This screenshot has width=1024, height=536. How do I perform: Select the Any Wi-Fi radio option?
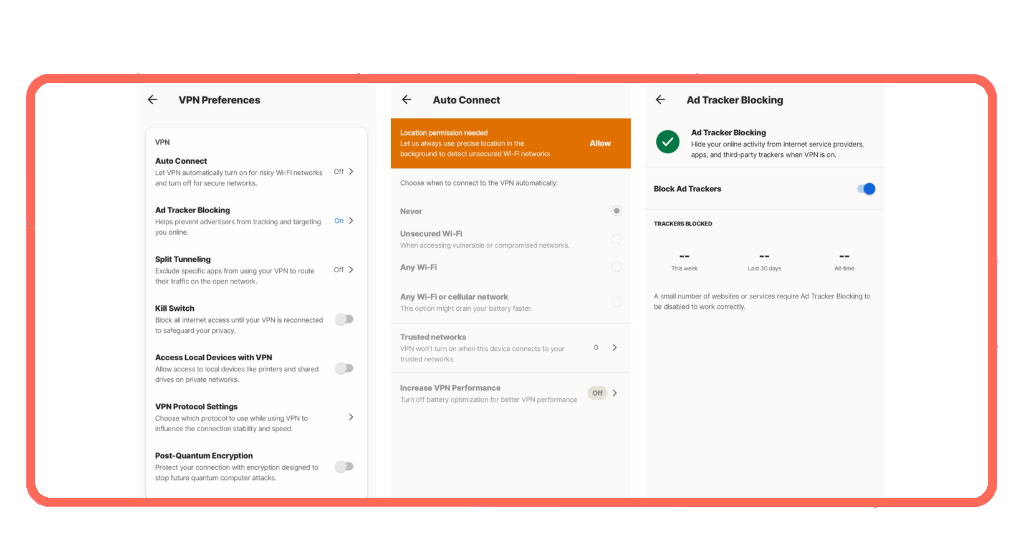click(x=616, y=267)
